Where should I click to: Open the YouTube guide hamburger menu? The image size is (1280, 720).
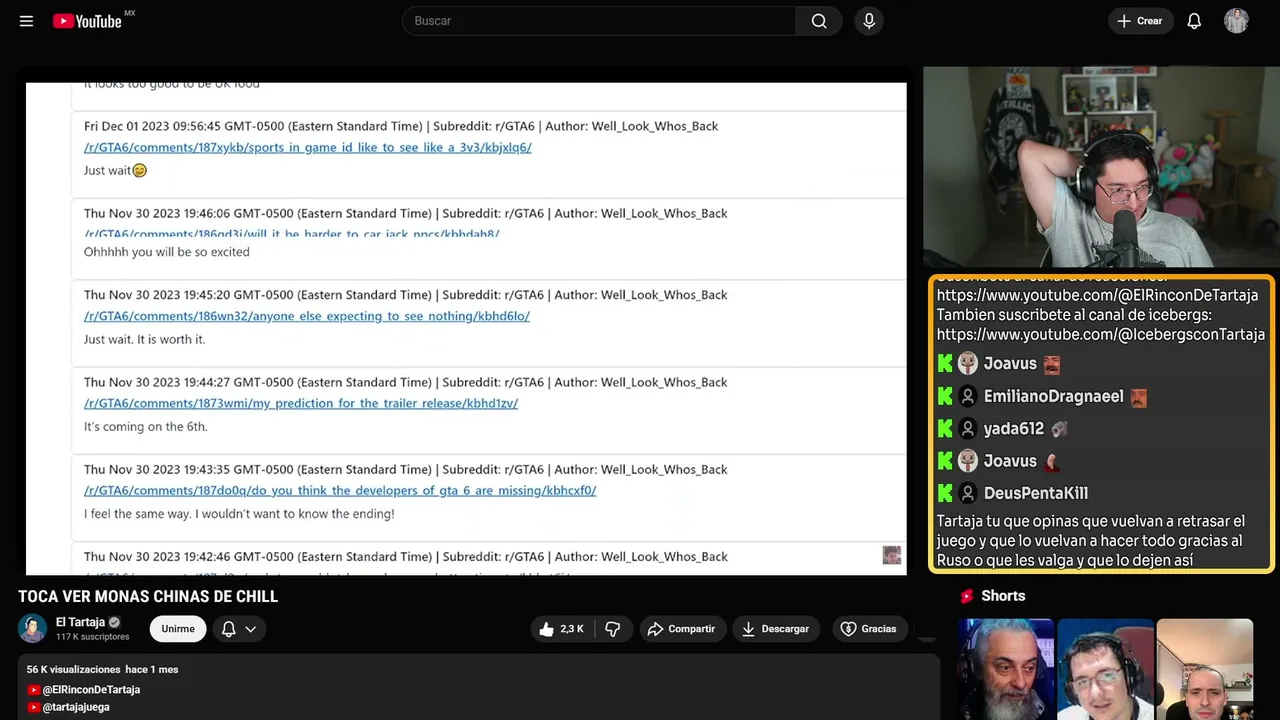click(x=27, y=21)
